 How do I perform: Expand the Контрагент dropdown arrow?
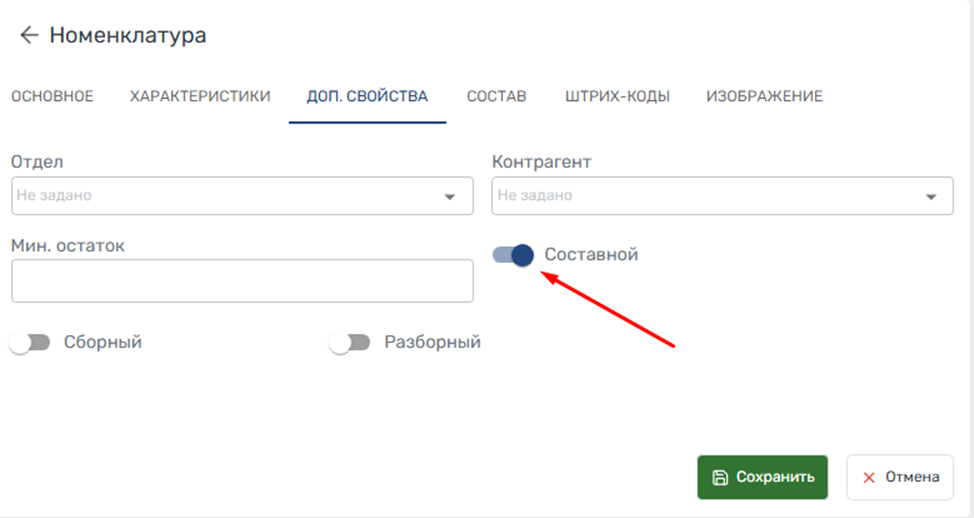[x=930, y=197]
